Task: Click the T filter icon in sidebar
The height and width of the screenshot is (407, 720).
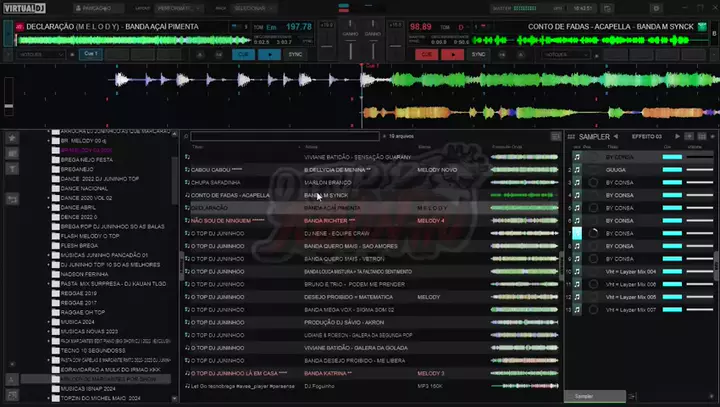Action: pos(12,170)
